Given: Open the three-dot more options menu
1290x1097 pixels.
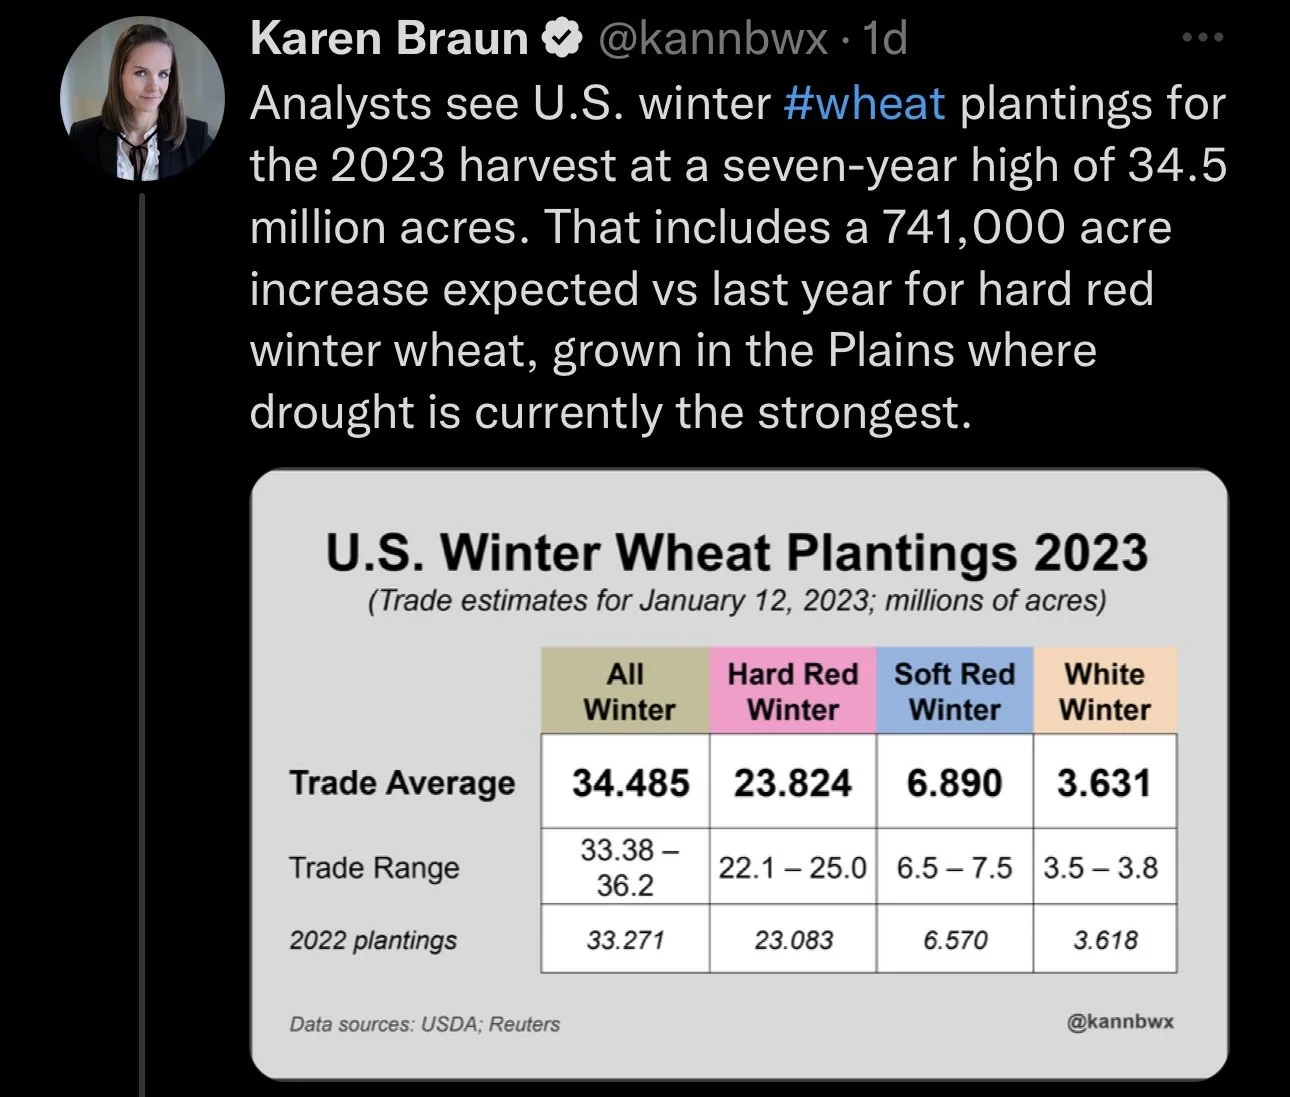Looking at the screenshot, I should click(x=1202, y=38).
